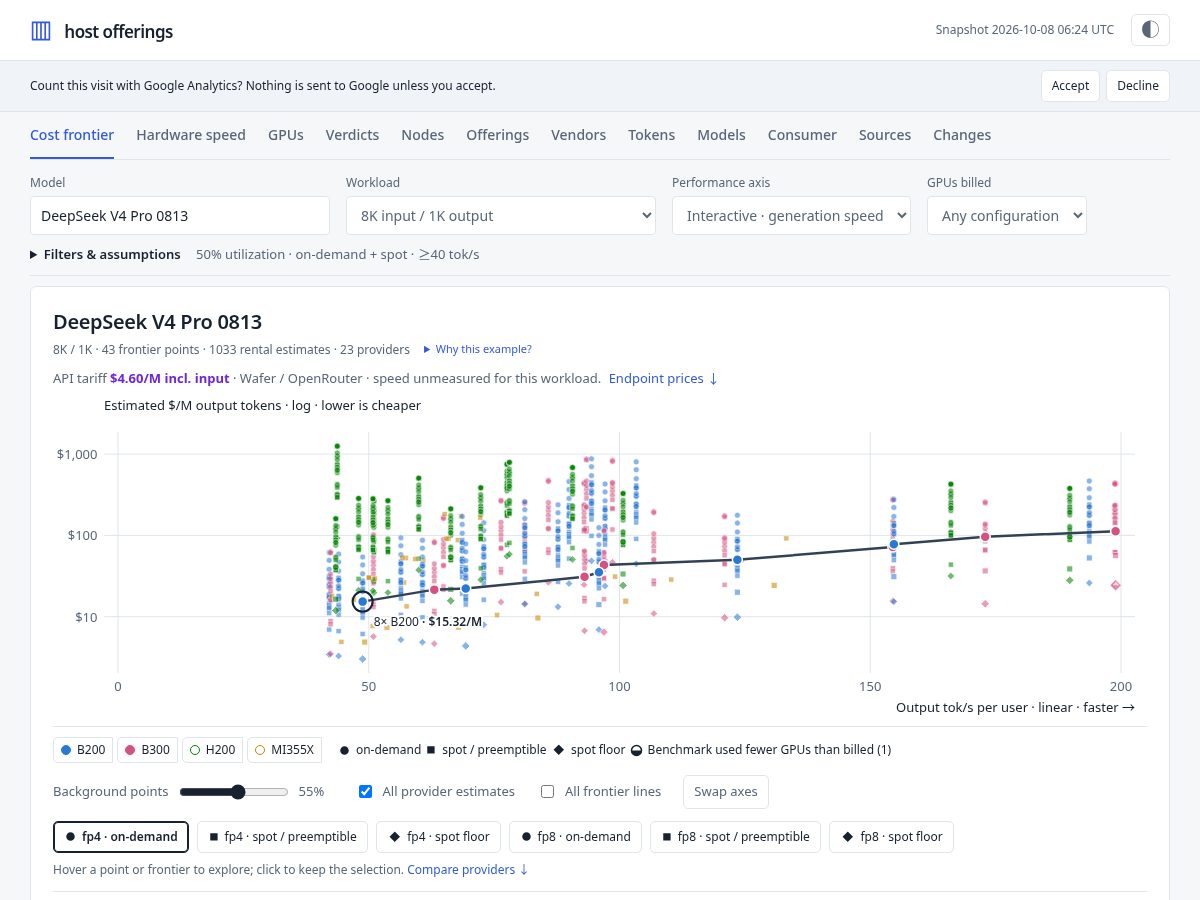Follow the Endpoint prices link
The image size is (1200, 900).
663,379
